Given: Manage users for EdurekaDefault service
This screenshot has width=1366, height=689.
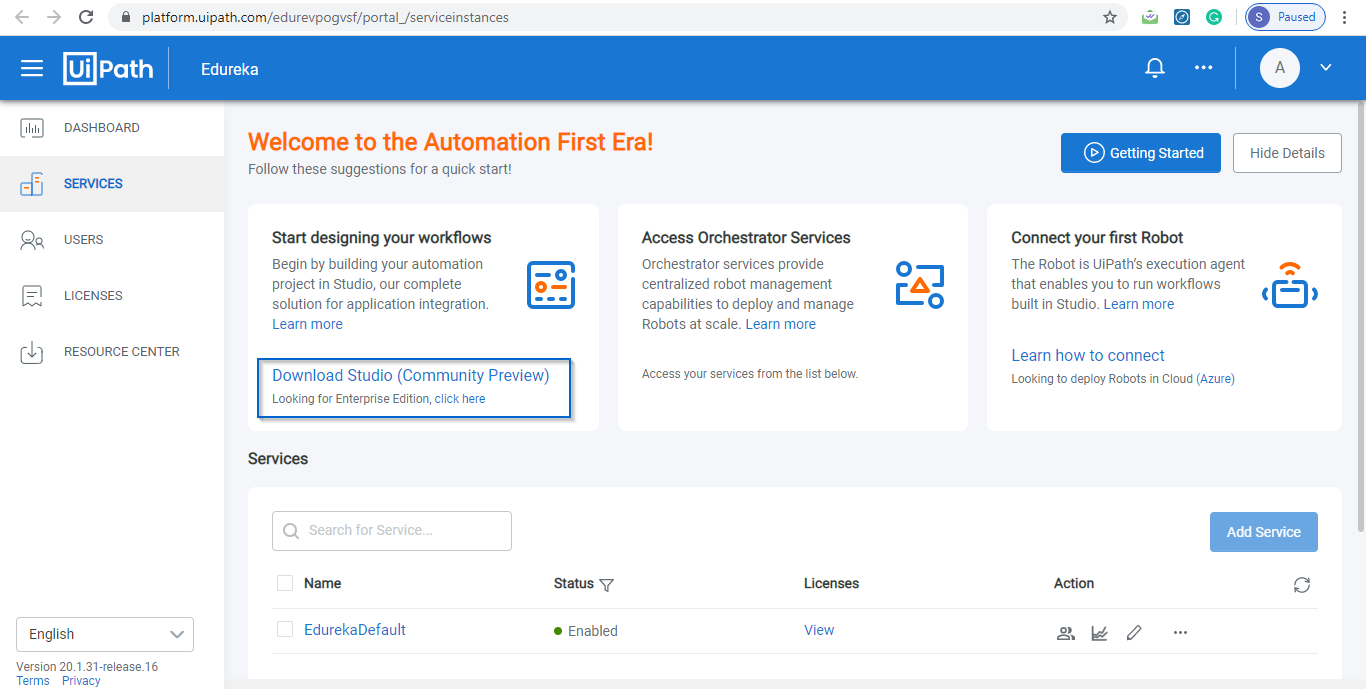Looking at the screenshot, I should 1066,633.
